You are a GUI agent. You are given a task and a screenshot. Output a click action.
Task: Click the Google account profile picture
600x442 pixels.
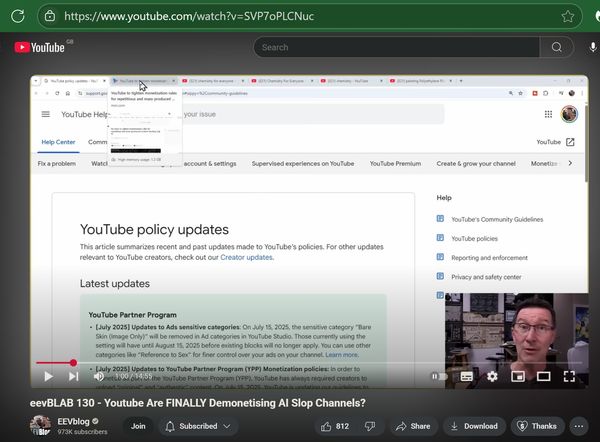click(569, 114)
